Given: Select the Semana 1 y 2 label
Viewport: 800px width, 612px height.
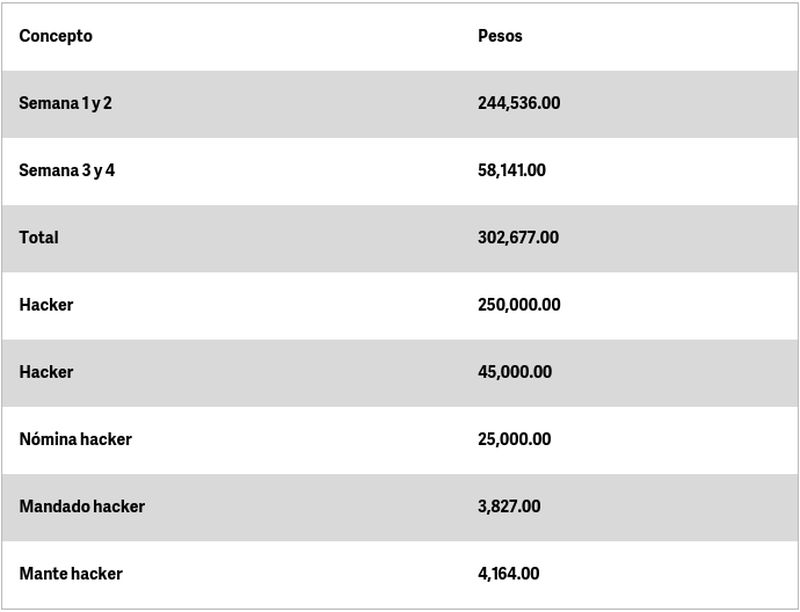Looking at the screenshot, I should [65, 103].
